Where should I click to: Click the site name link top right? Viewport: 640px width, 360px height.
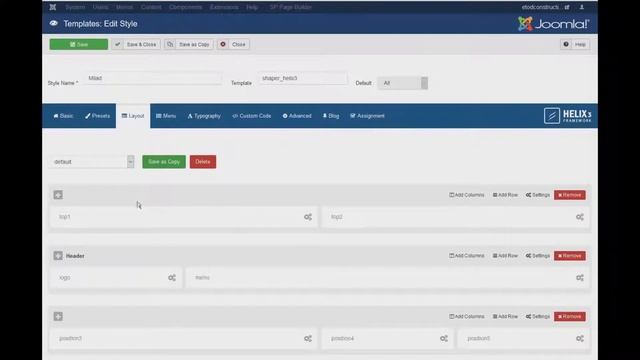tap(545, 7)
